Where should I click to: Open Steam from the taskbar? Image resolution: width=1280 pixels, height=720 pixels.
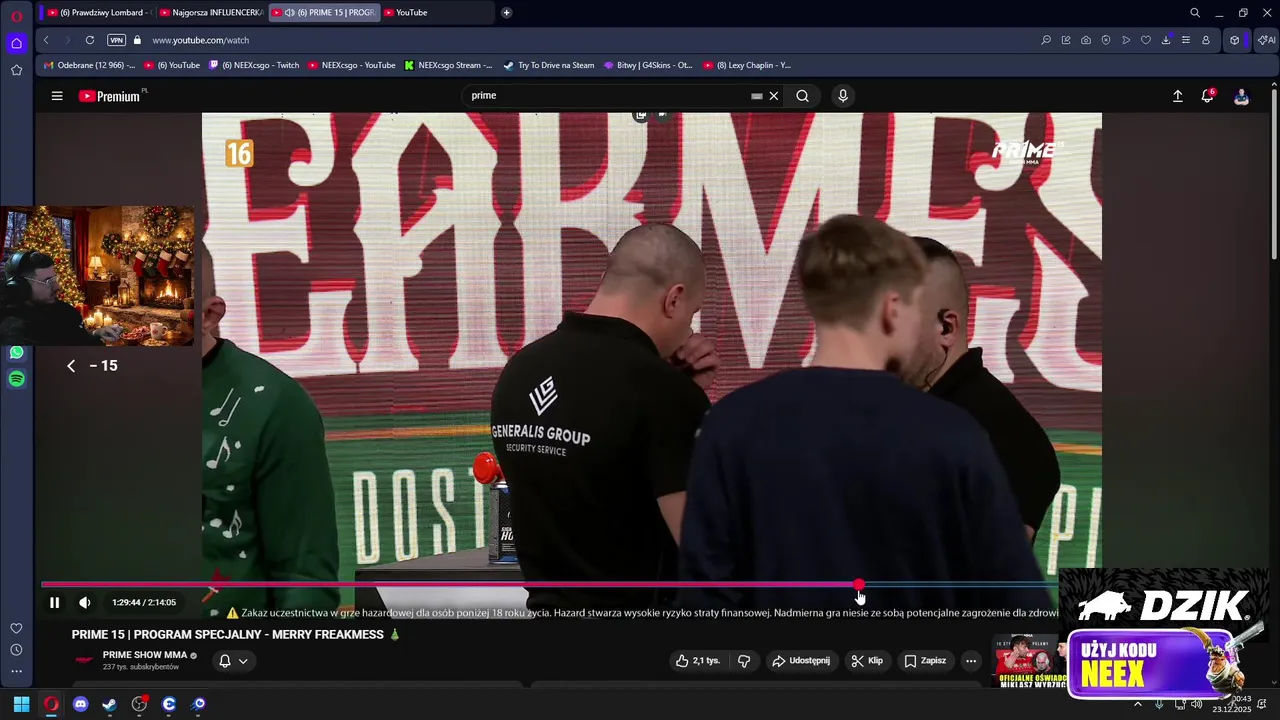[x=109, y=704]
